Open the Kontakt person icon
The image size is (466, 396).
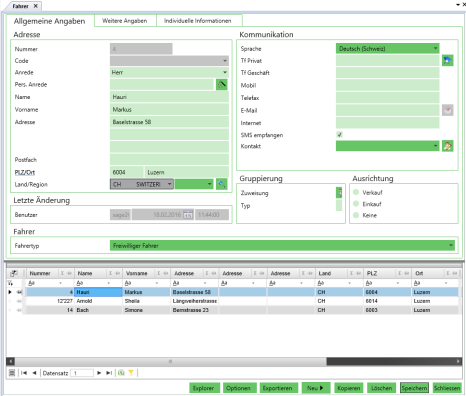(448, 146)
